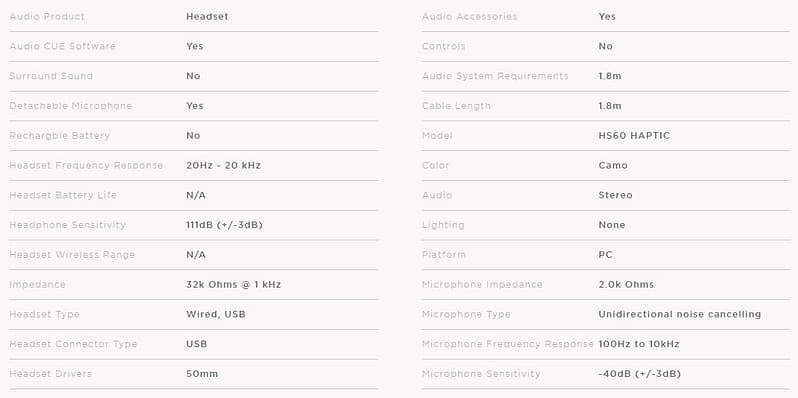Click the HS60 HAPTIC model value

click(634, 136)
